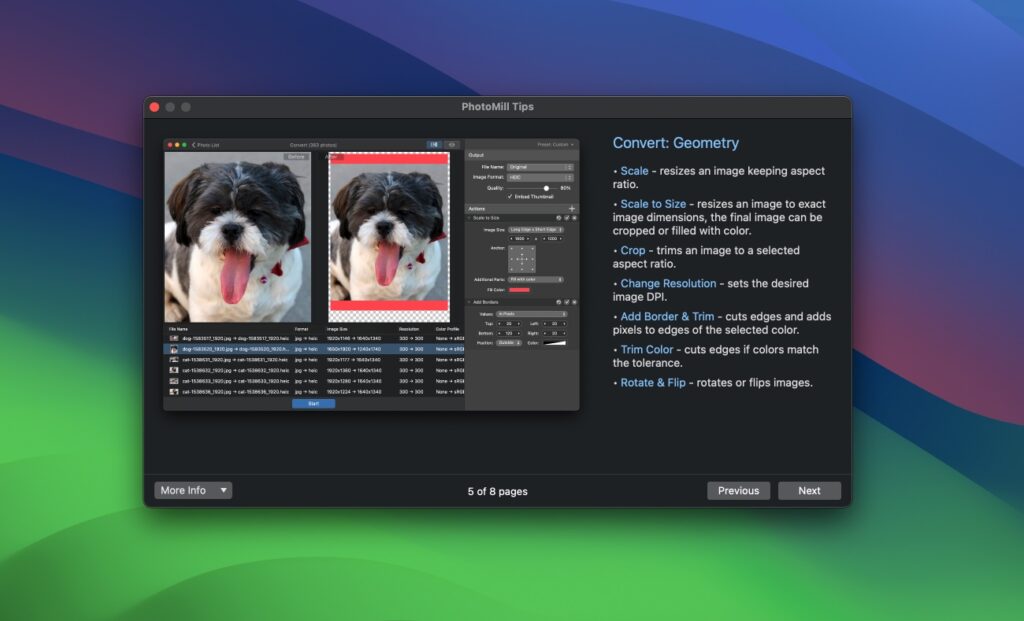Expand the More Info dropdown
1024x621 pixels.
point(191,490)
